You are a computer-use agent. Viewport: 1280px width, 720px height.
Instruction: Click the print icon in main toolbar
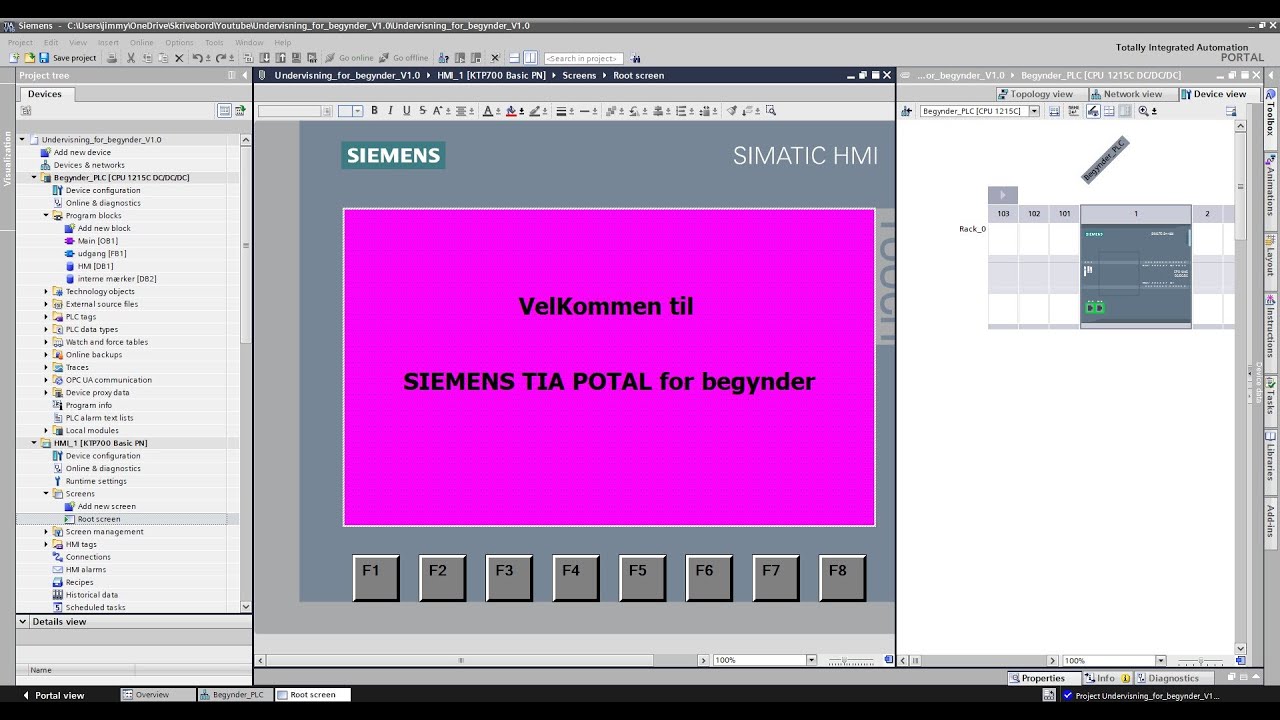point(112,58)
